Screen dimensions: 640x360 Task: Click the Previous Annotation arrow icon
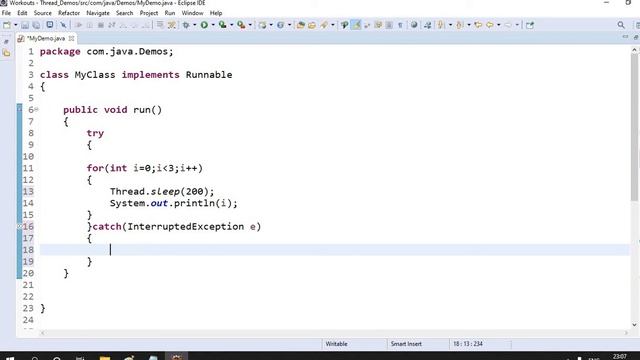[460, 25]
